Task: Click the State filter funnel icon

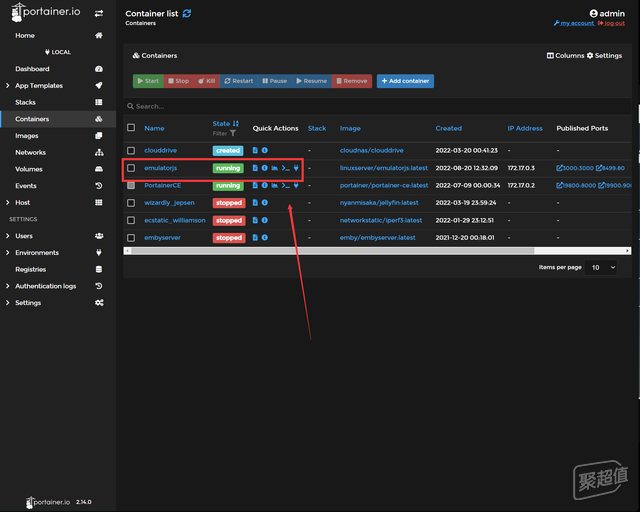Action: tap(233, 133)
